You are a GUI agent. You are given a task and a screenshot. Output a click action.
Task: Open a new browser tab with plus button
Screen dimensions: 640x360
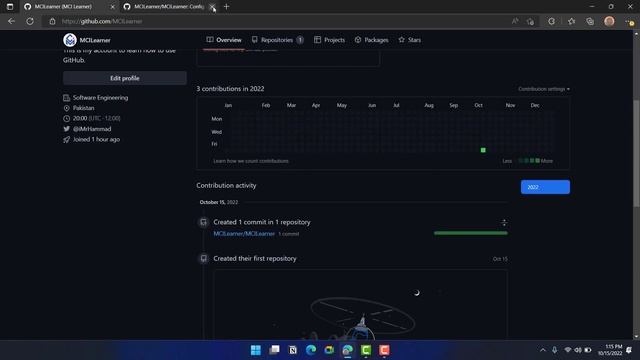(x=227, y=7)
